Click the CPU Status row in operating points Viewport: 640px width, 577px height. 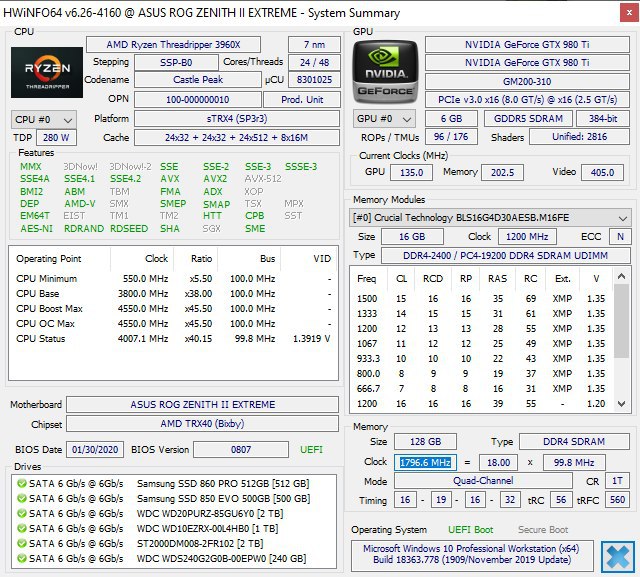click(x=173, y=339)
